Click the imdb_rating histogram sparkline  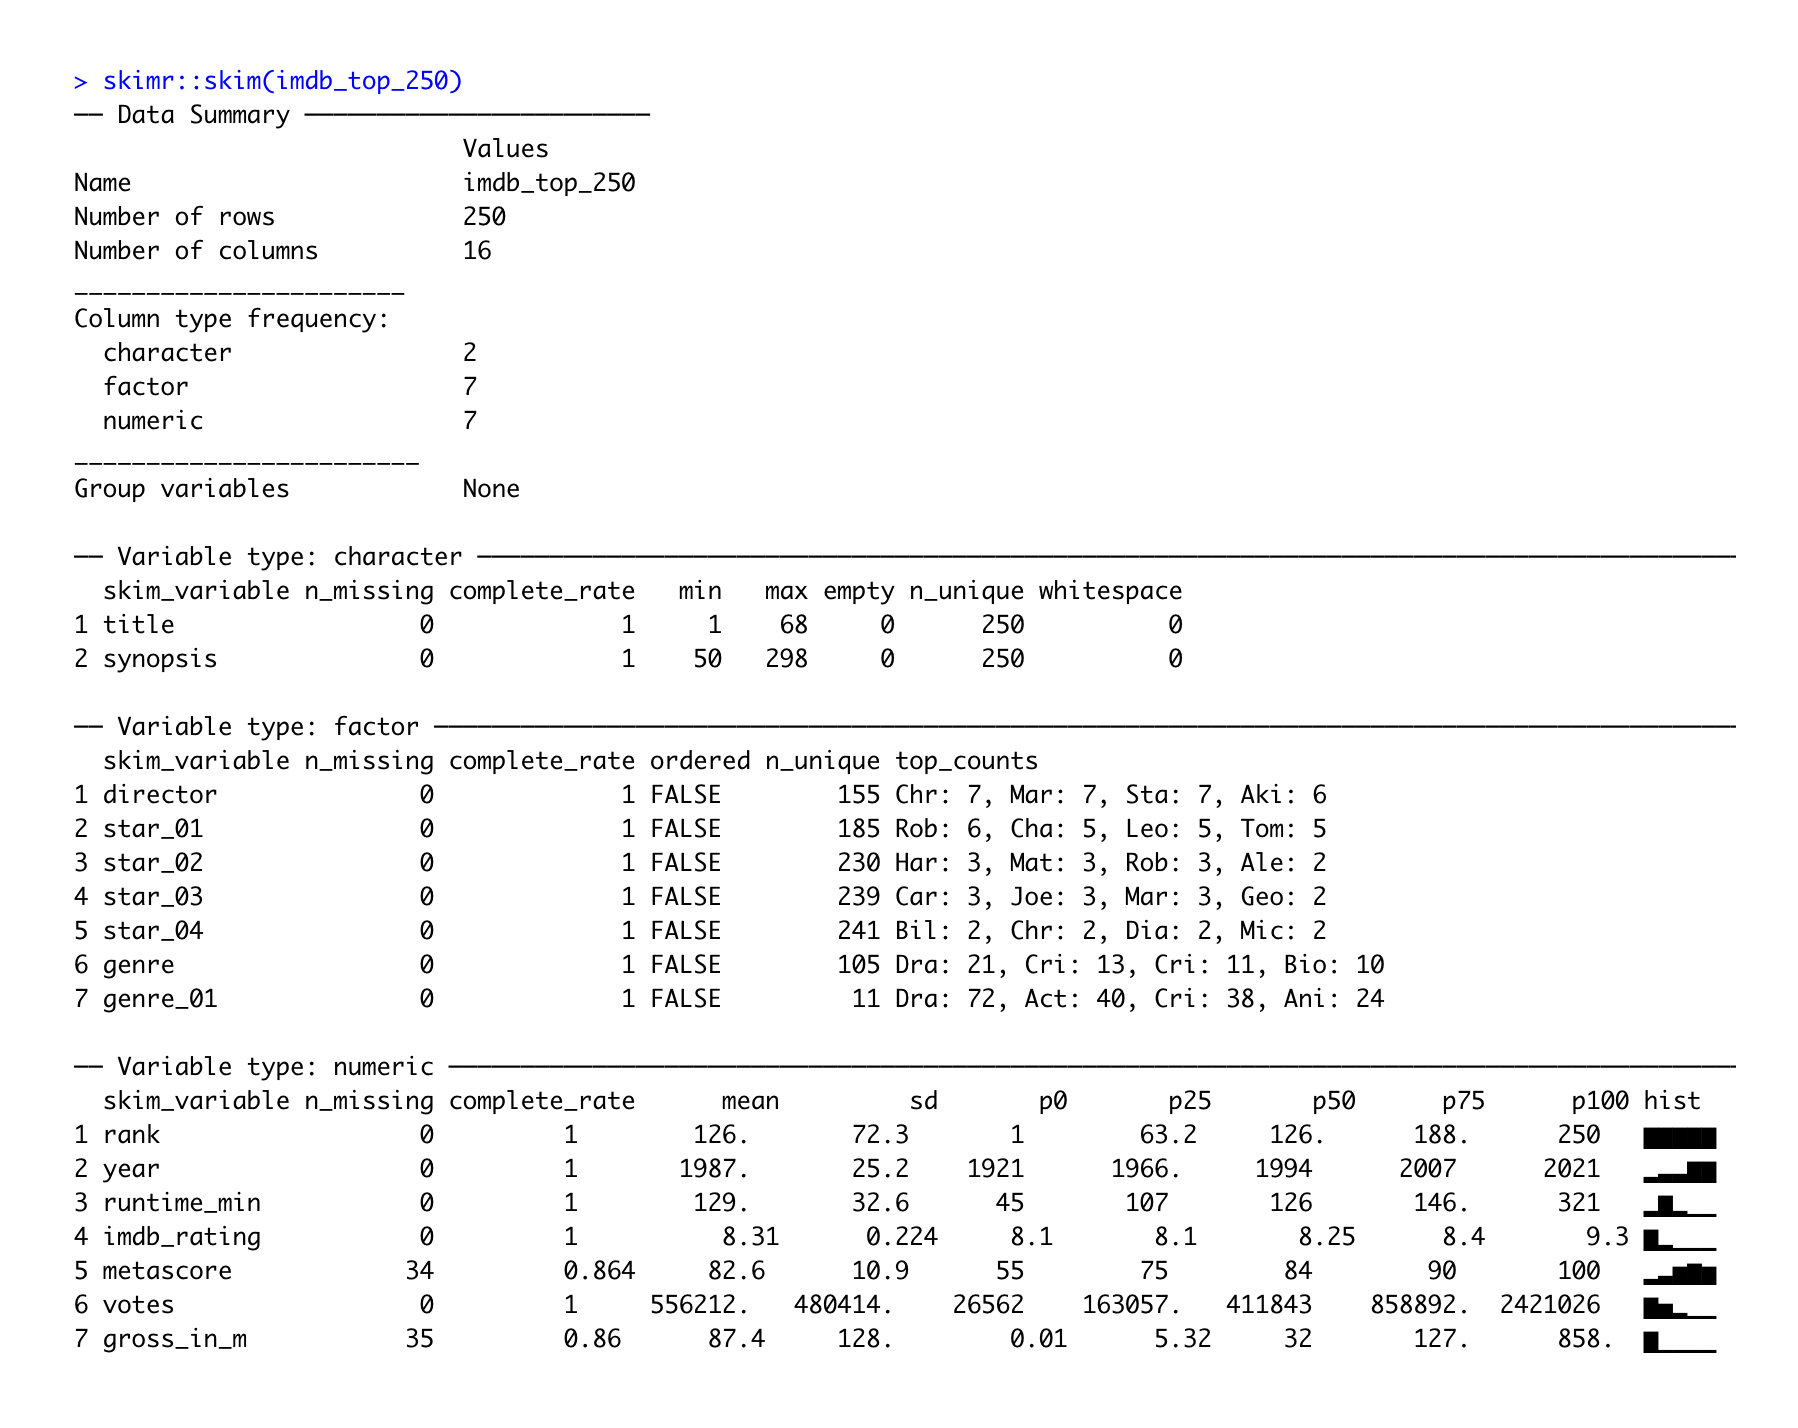[x=1679, y=1239]
